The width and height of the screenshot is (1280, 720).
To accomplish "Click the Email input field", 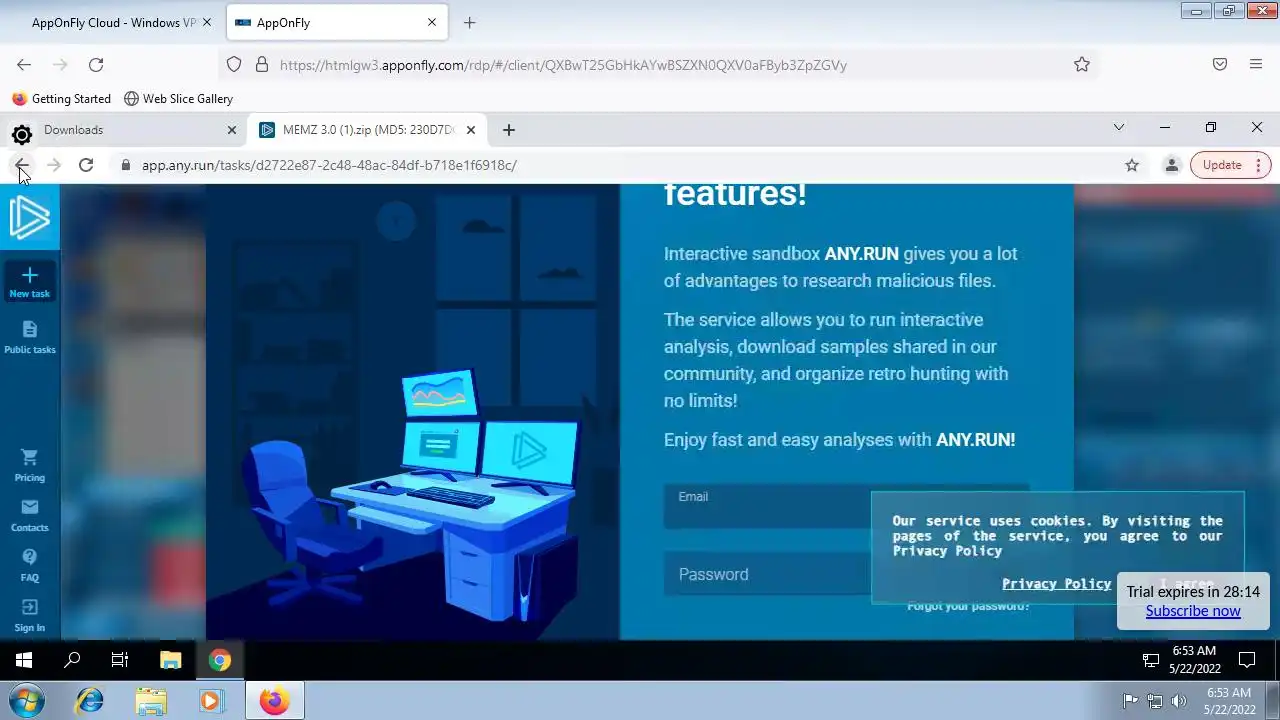I will (846, 507).
